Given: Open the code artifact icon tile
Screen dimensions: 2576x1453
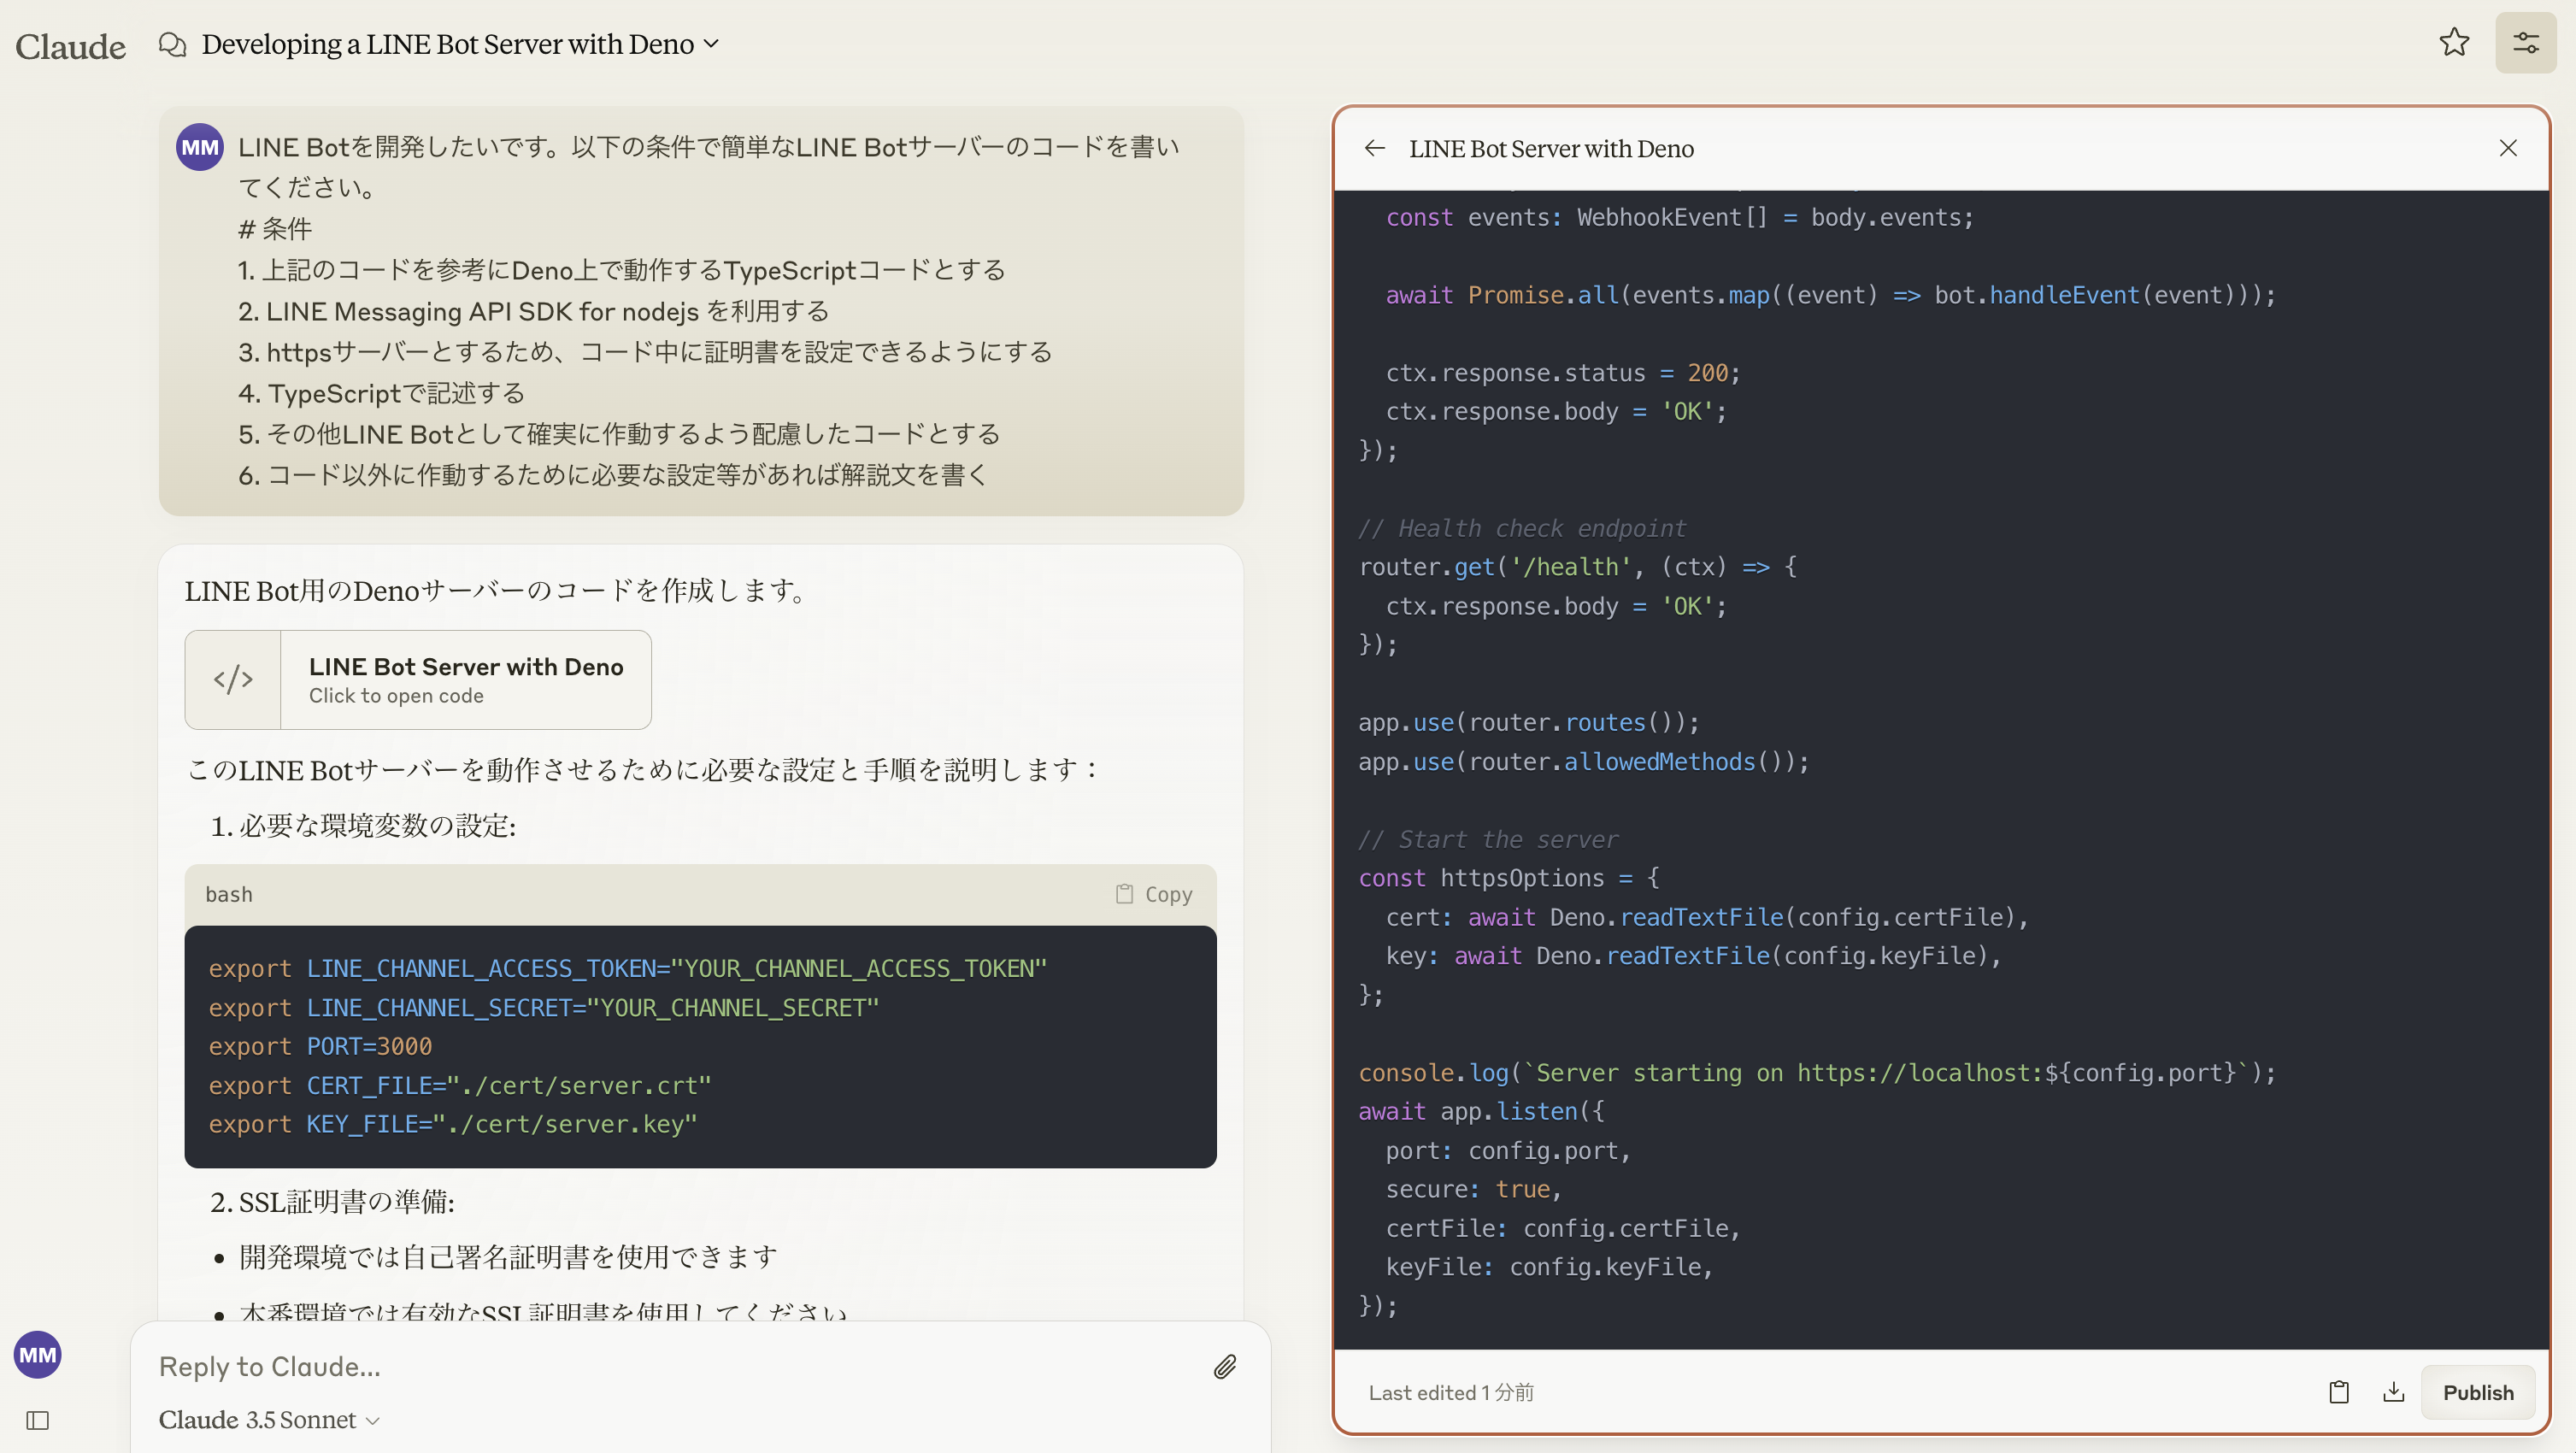Looking at the screenshot, I should (x=233, y=679).
